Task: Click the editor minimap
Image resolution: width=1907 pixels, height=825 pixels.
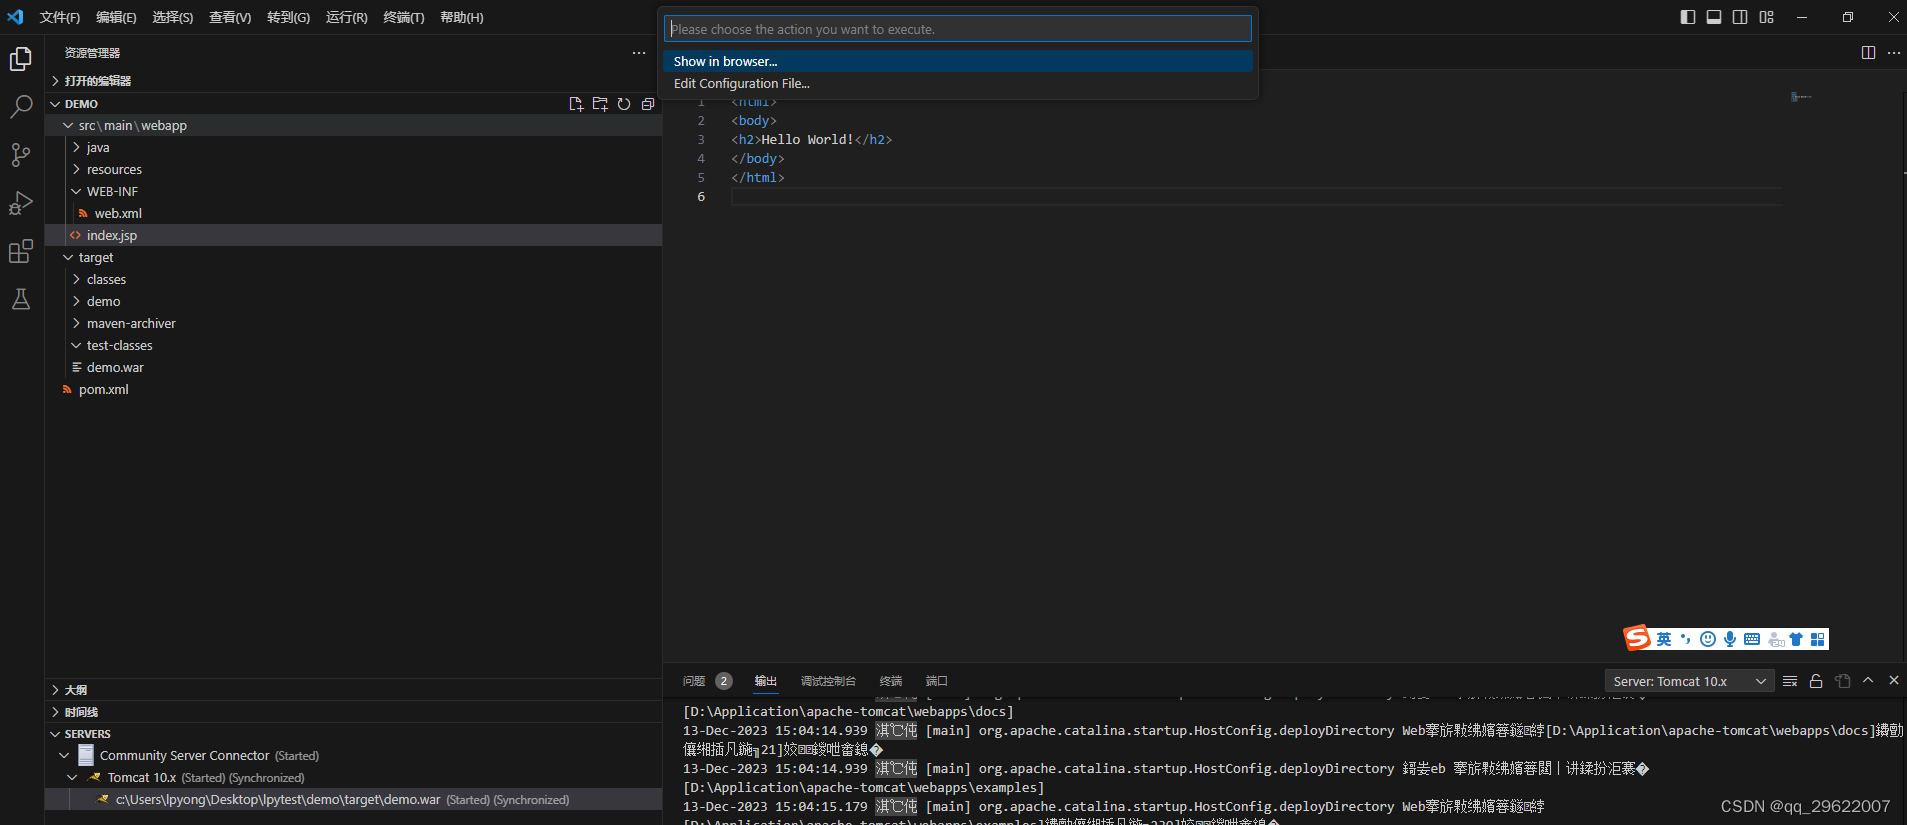Action: (x=1801, y=97)
